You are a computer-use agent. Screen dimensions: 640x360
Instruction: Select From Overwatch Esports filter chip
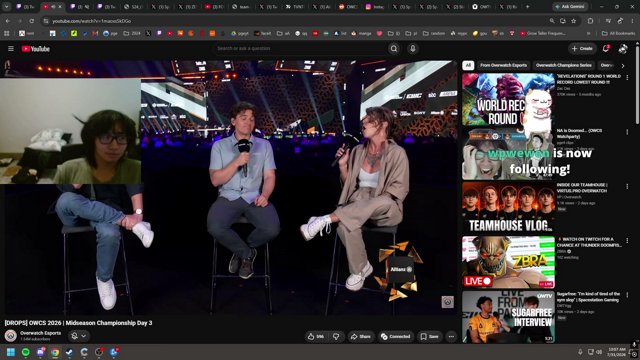click(503, 65)
